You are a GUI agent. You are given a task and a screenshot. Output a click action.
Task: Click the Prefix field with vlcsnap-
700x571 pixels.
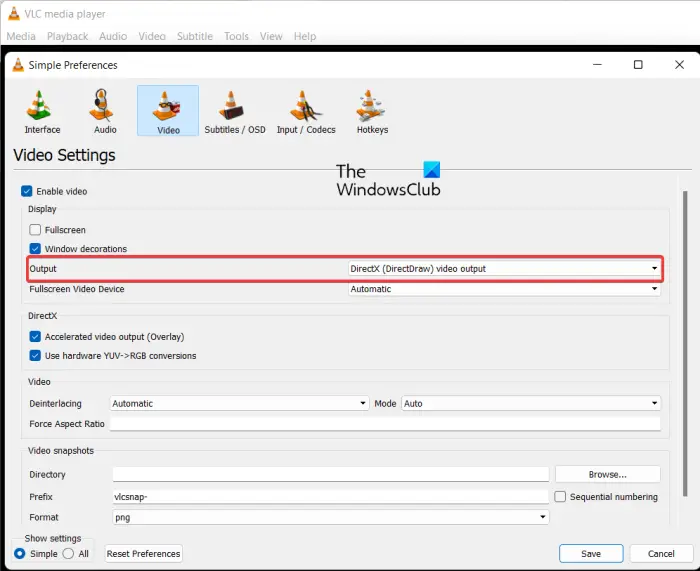(x=331, y=496)
